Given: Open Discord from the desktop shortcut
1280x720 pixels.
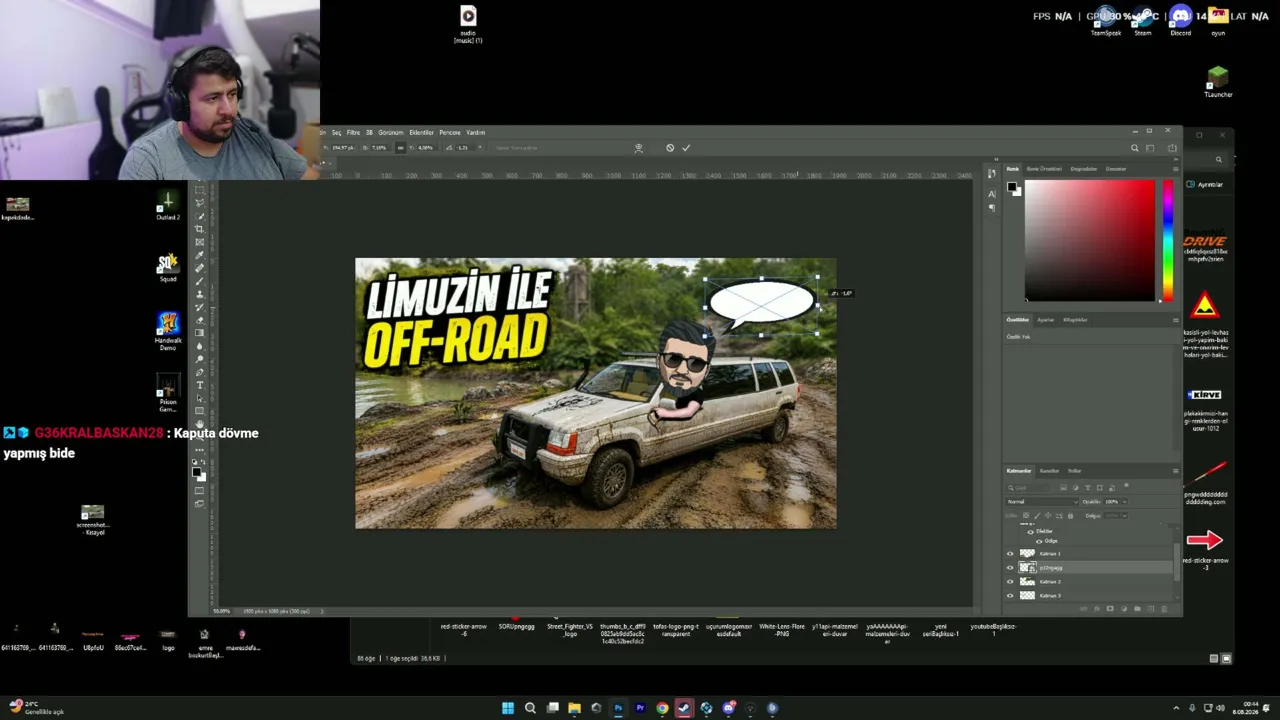Looking at the screenshot, I should pos(1181,20).
